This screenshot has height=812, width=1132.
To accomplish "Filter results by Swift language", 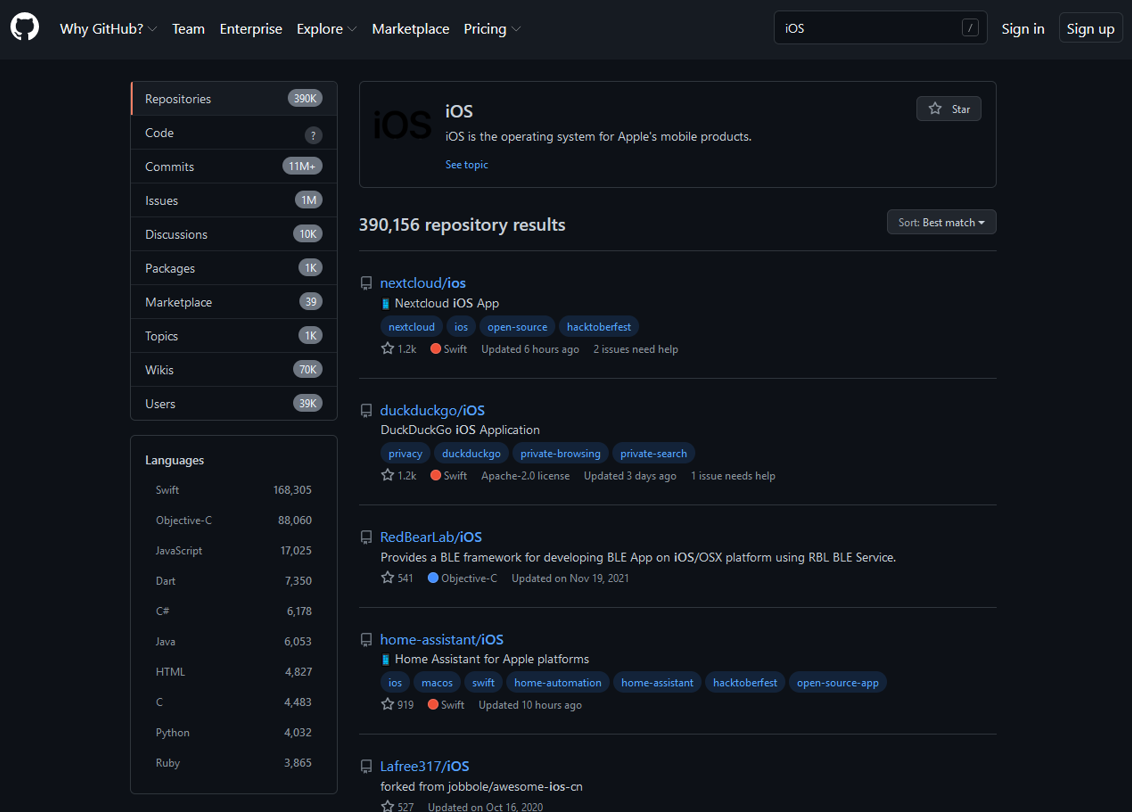I will coord(234,490).
